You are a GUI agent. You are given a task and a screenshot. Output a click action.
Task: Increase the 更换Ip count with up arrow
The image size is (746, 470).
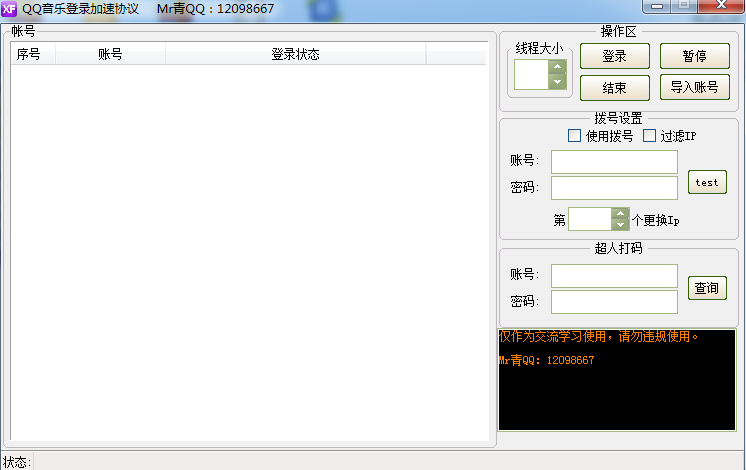point(620,213)
